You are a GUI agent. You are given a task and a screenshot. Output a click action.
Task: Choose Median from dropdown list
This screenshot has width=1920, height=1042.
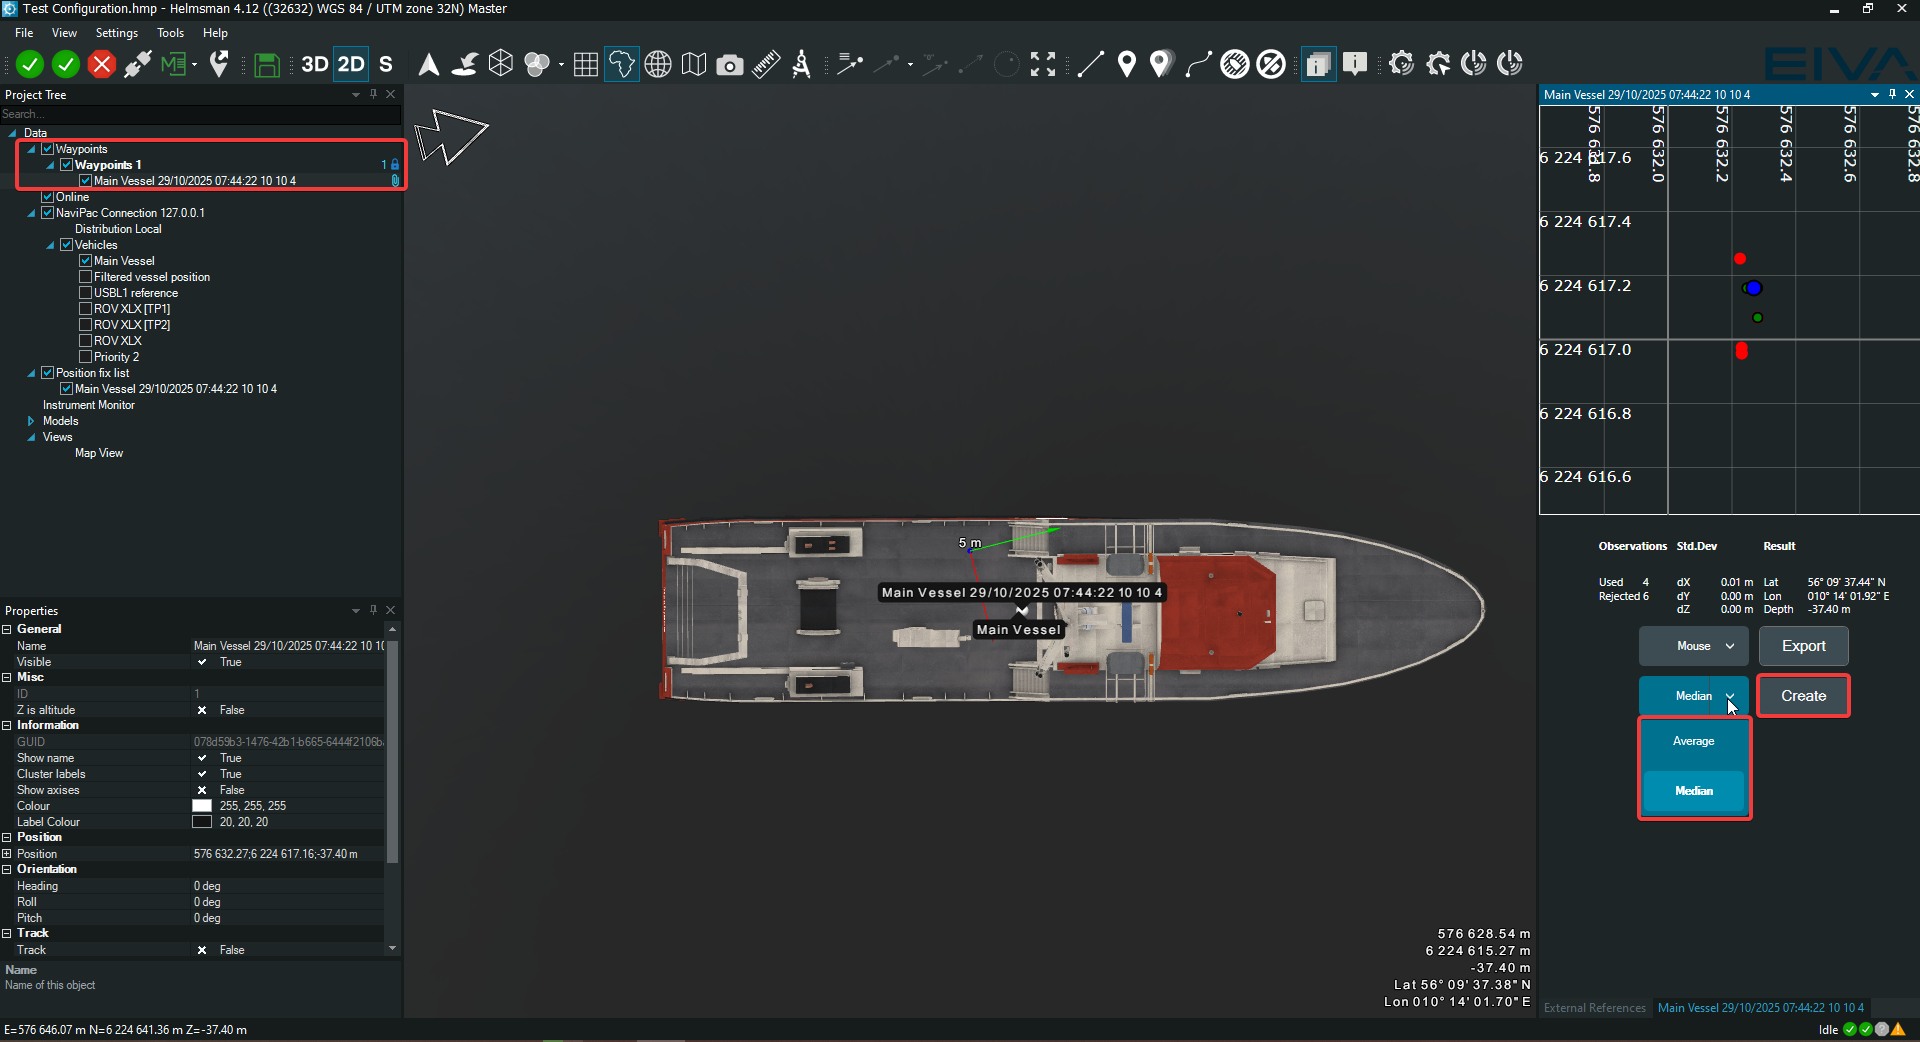[x=1694, y=791]
